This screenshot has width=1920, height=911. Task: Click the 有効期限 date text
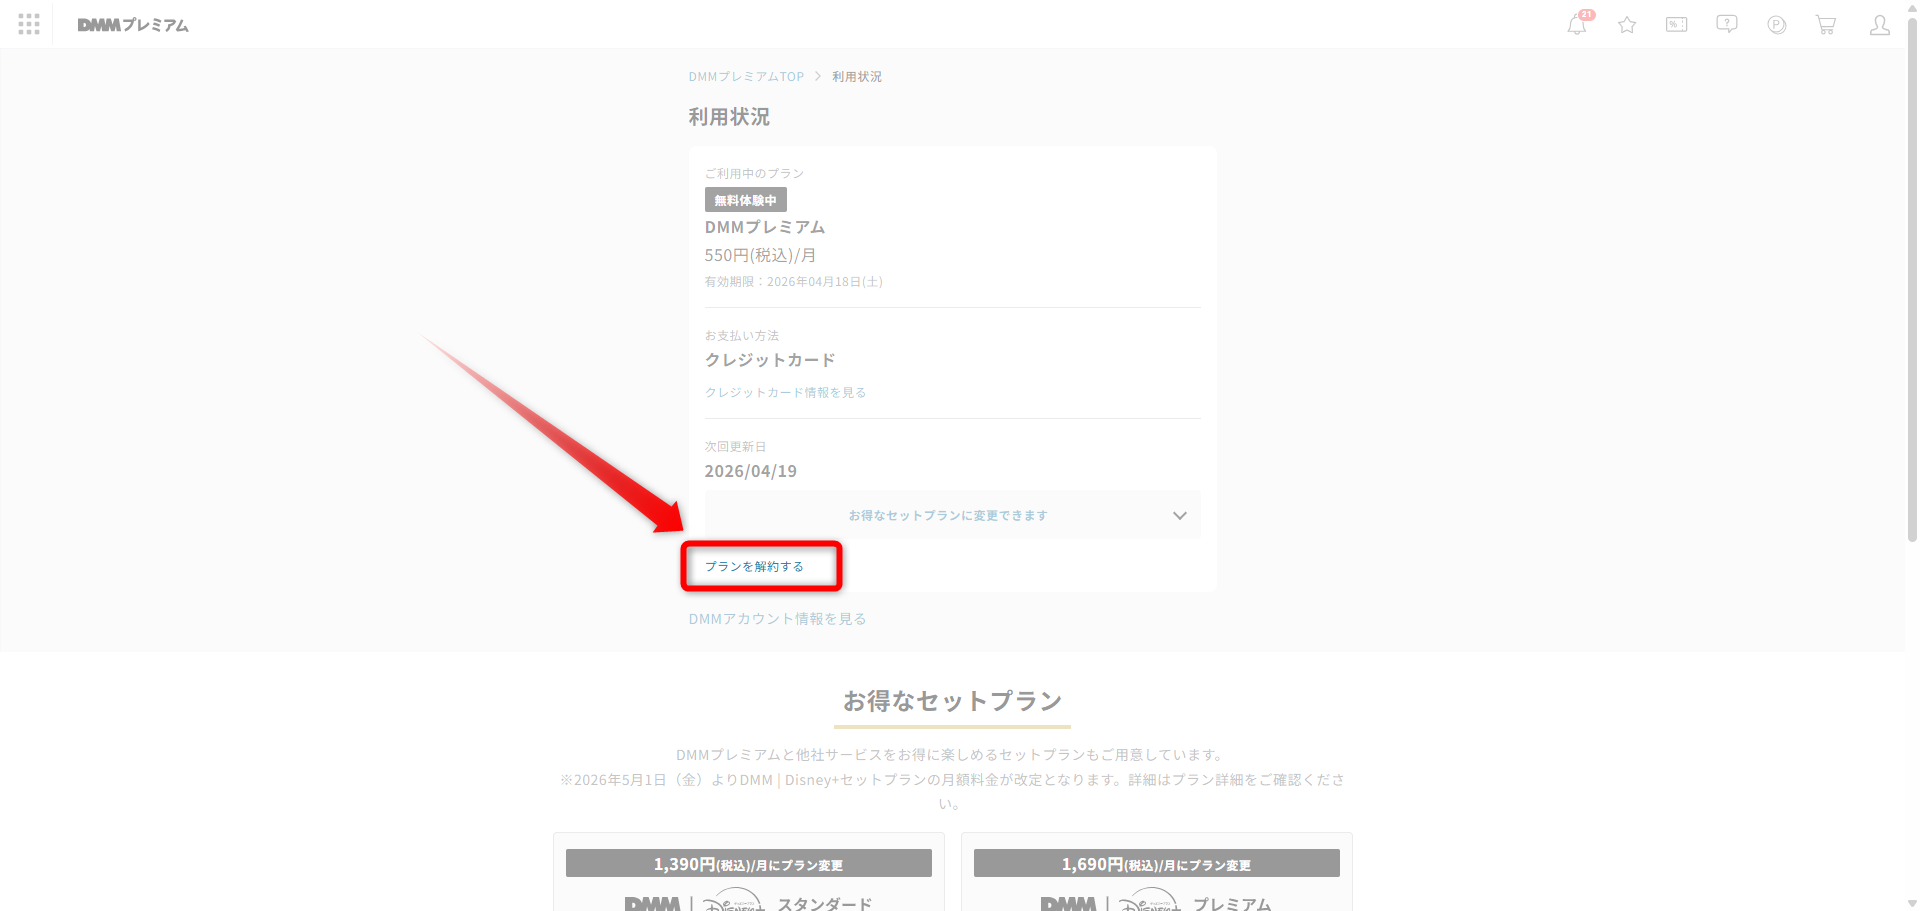[794, 282]
